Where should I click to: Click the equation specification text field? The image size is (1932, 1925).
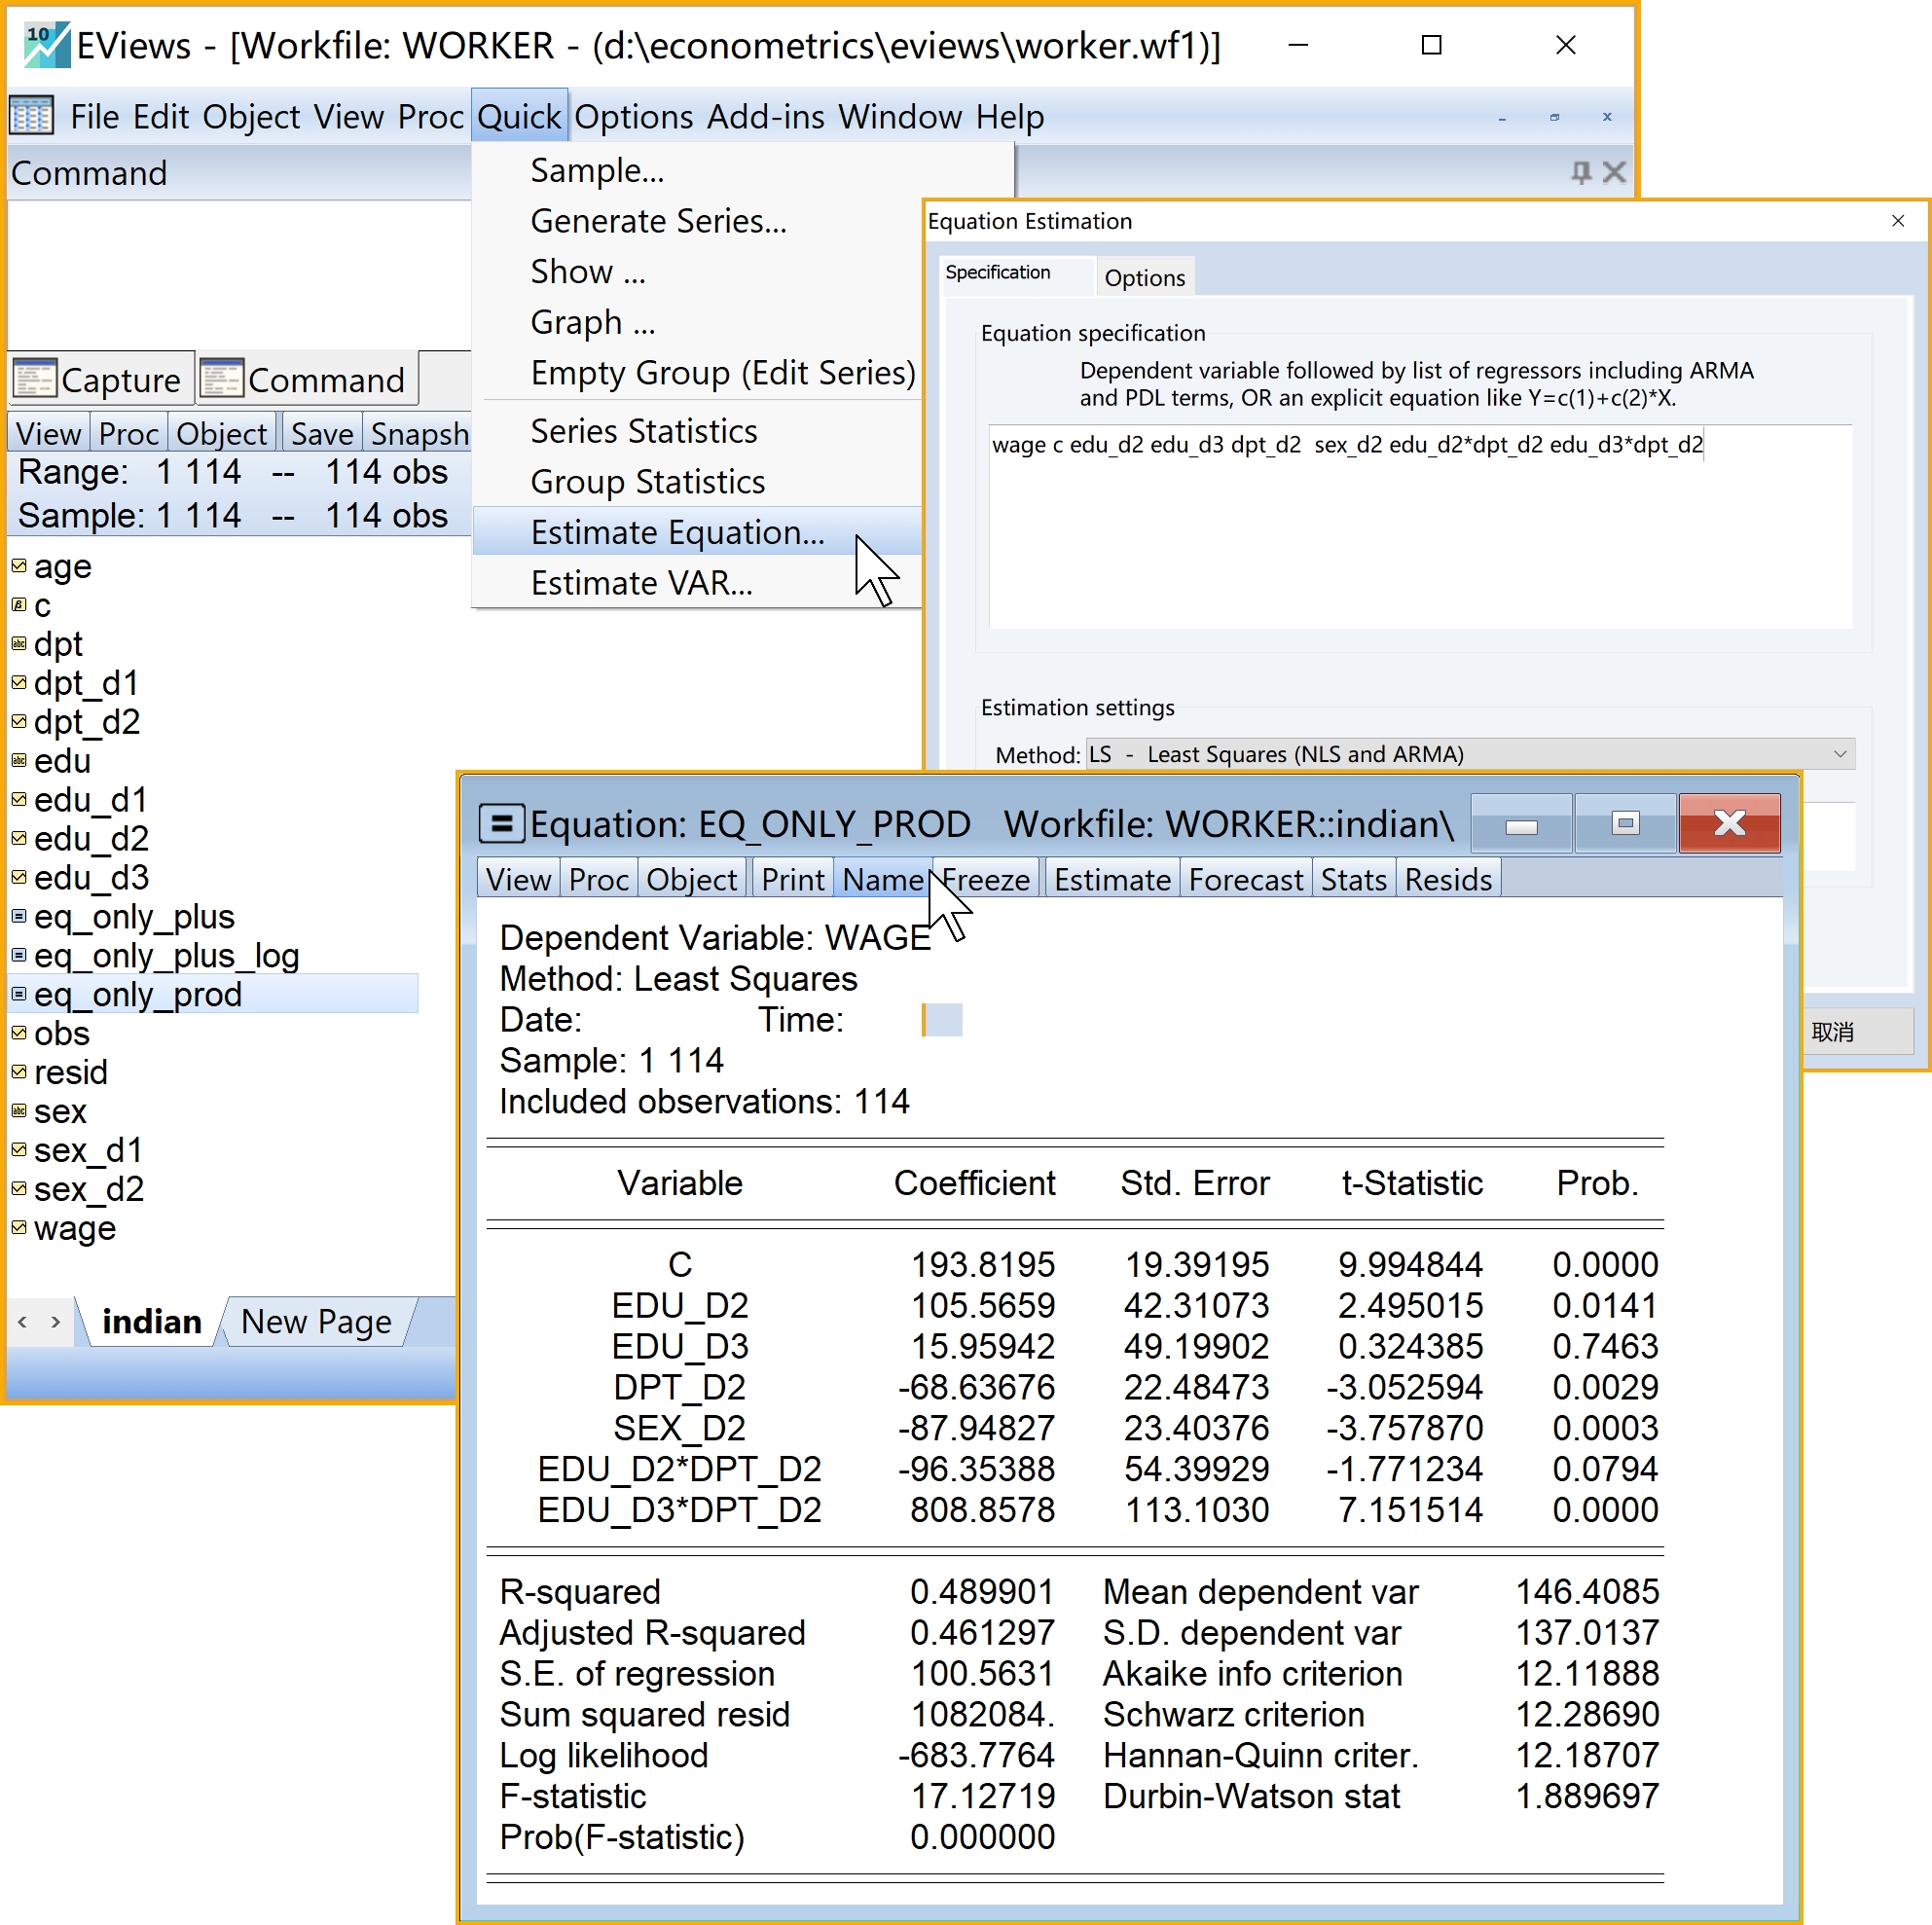[1419, 527]
